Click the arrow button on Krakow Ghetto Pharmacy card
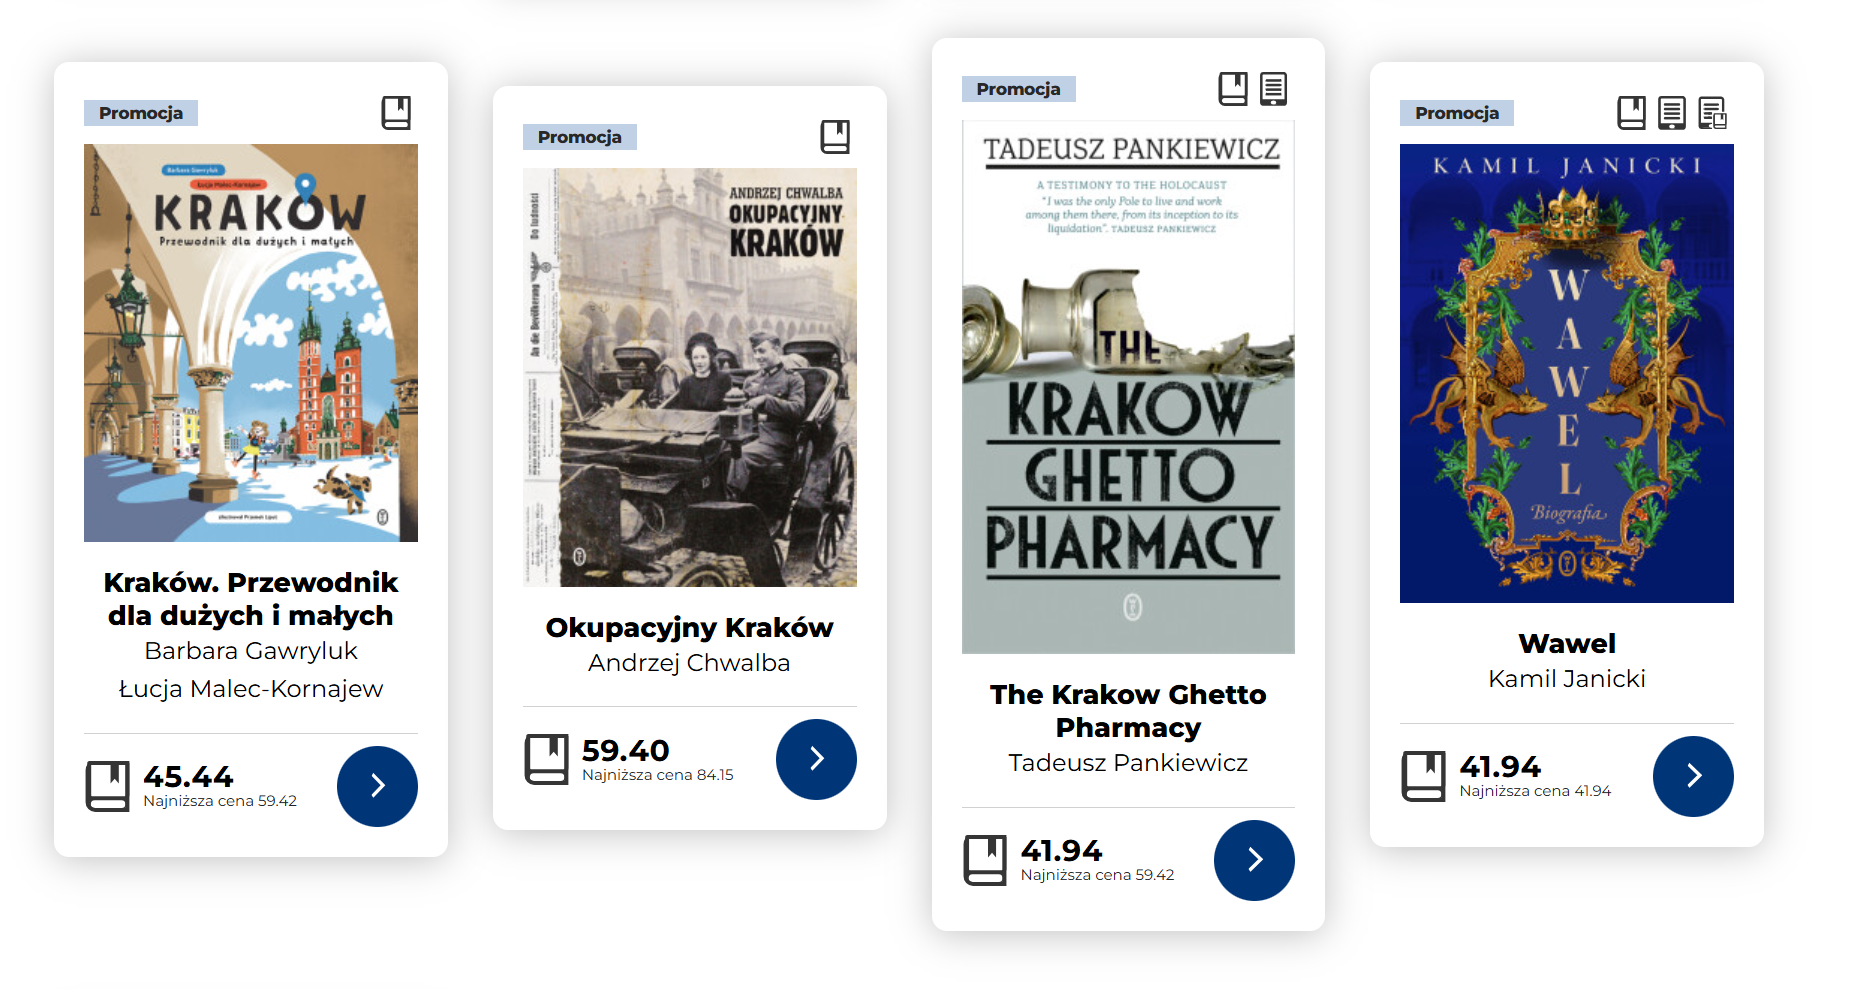1876x989 pixels. pyautogui.click(x=1254, y=860)
